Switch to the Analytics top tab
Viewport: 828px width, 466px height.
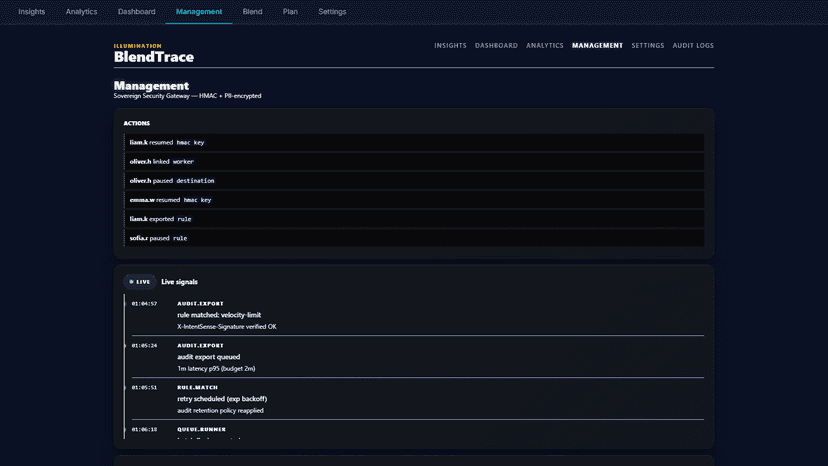tap(81, 12)
